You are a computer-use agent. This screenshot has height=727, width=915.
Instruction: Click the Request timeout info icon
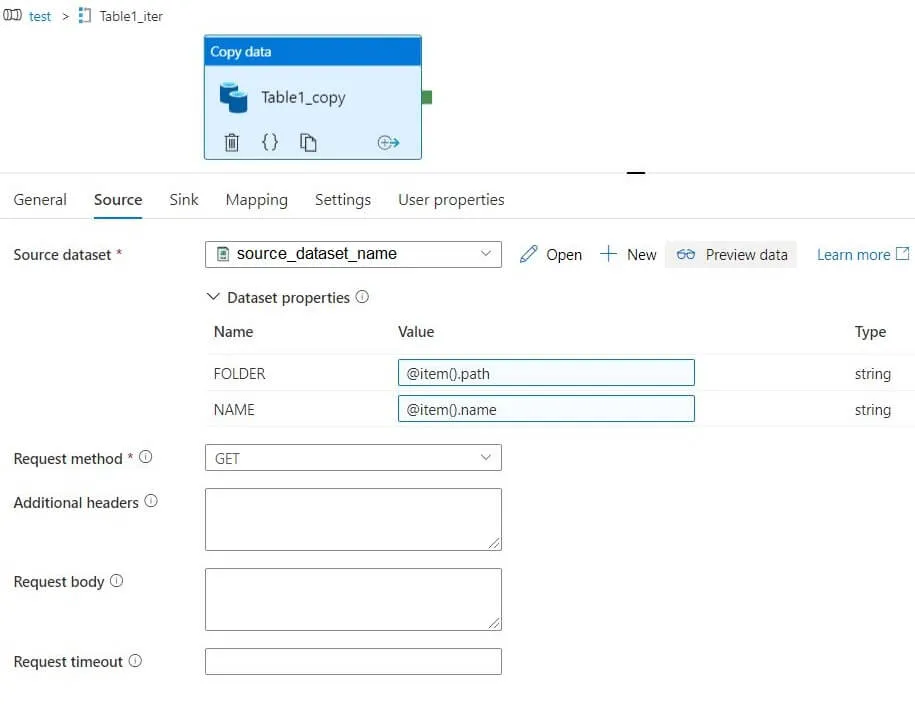[135, 661]
